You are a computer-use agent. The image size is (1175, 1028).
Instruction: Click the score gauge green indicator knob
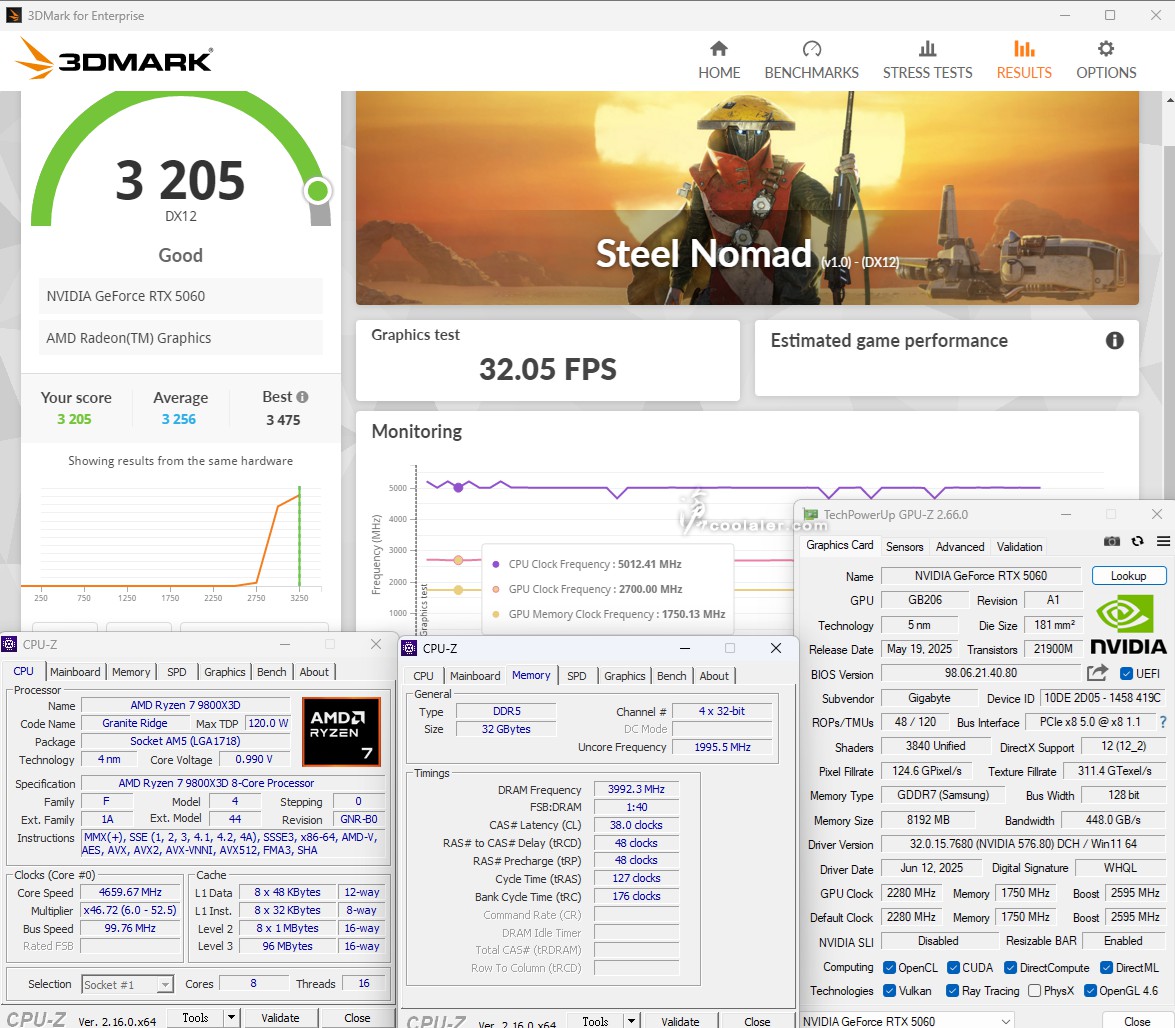[318, 191]
